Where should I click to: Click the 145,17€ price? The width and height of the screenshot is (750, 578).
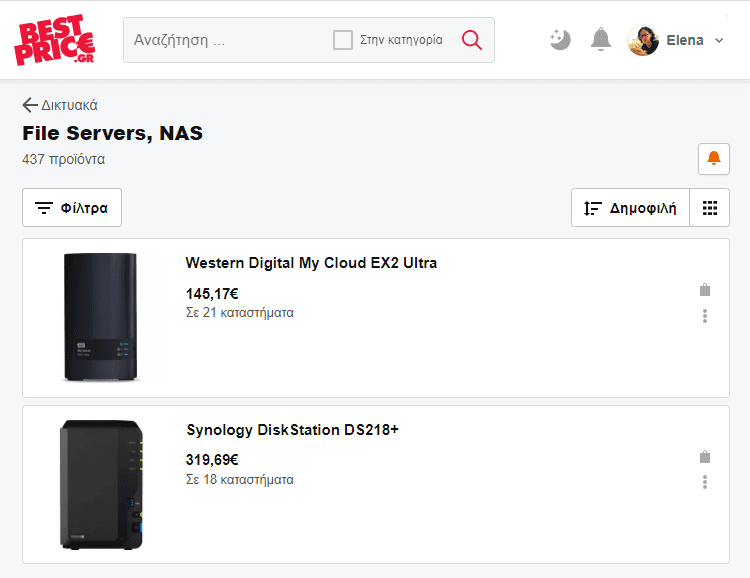point(212,293)
